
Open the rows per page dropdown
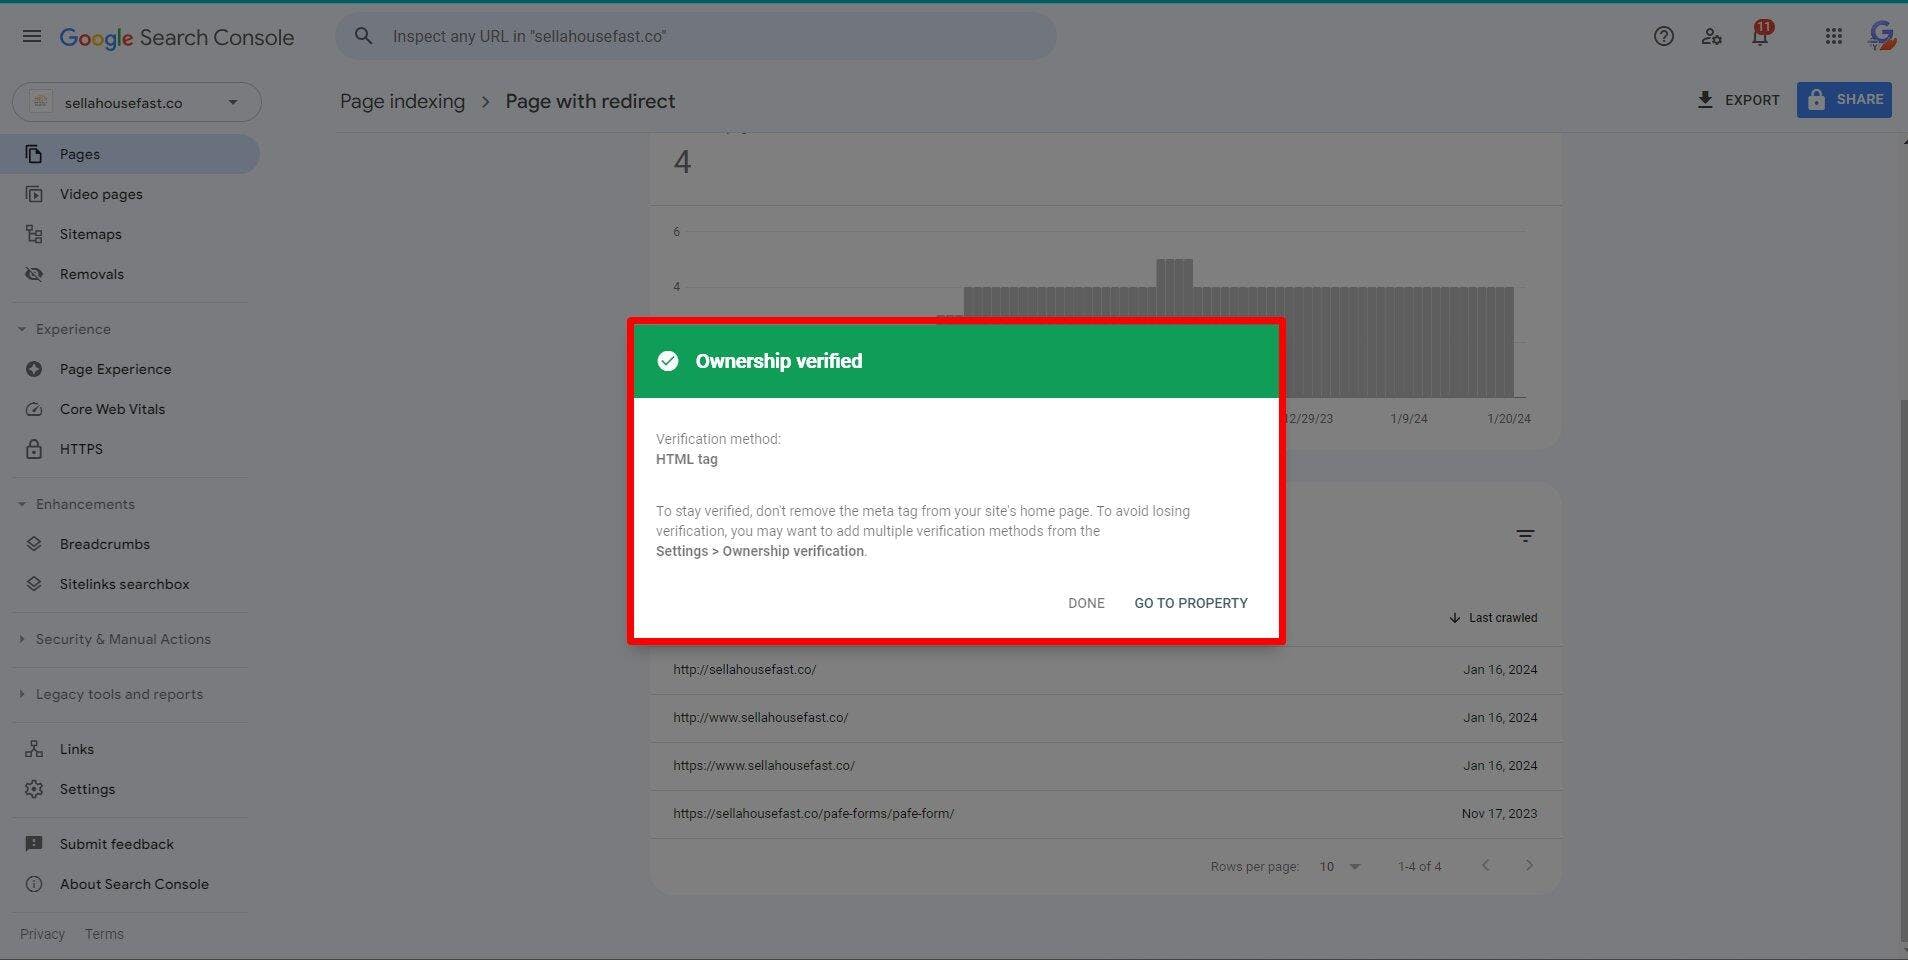point(1340,866)
